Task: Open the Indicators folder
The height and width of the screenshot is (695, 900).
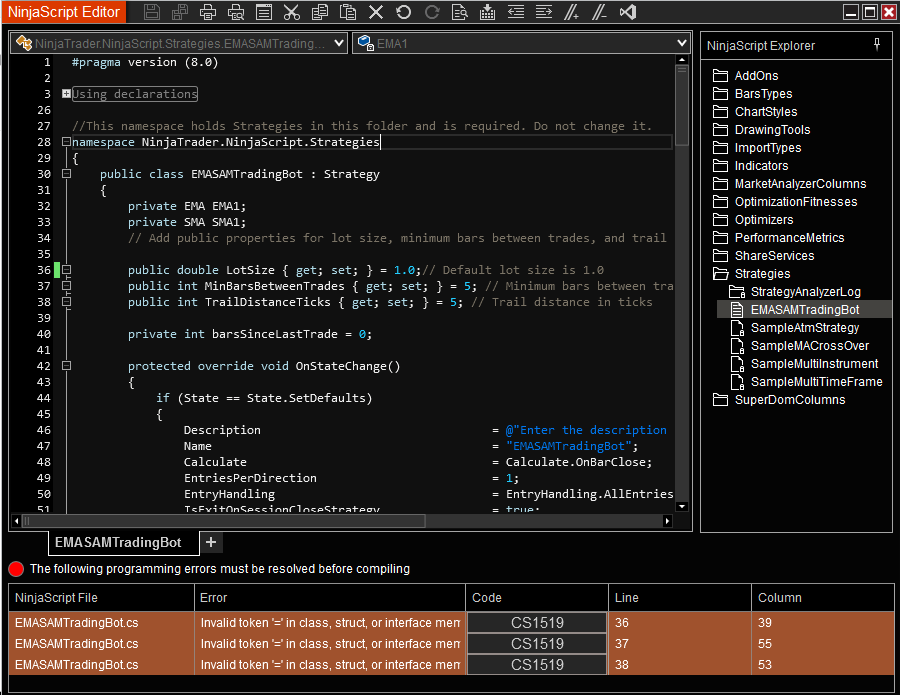Action: point(761,166)
